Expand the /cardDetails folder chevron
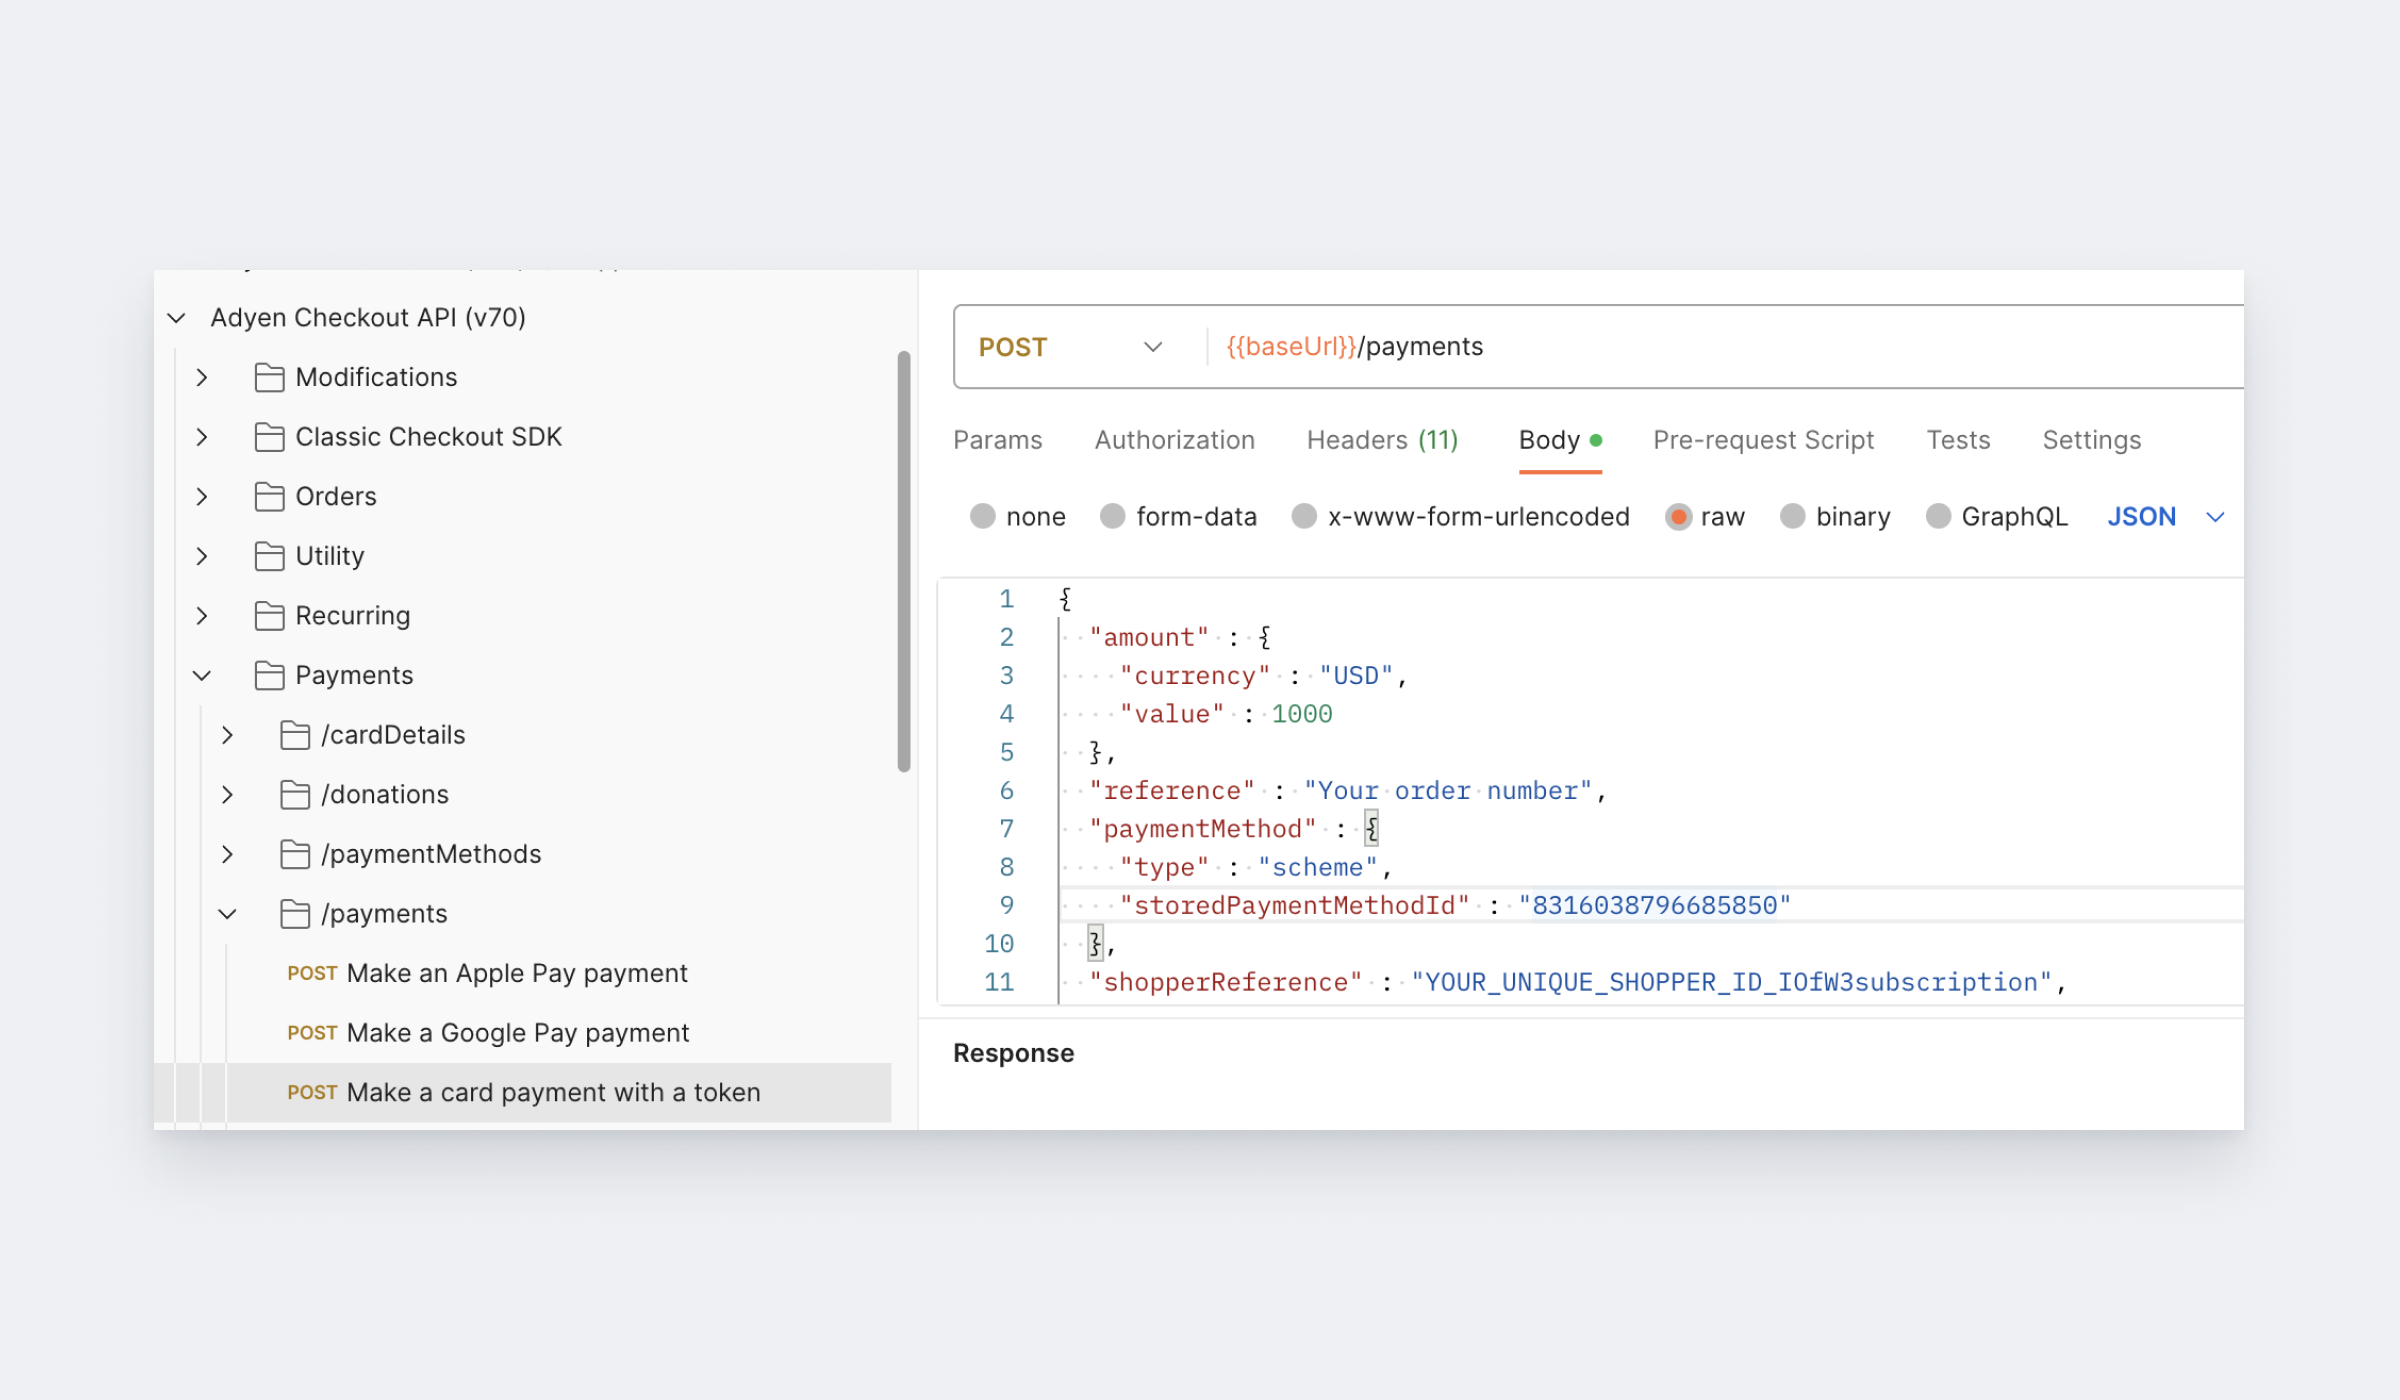Viewport: 2400px width, 1400px height. pyautogui.click(x=228, y=735)
